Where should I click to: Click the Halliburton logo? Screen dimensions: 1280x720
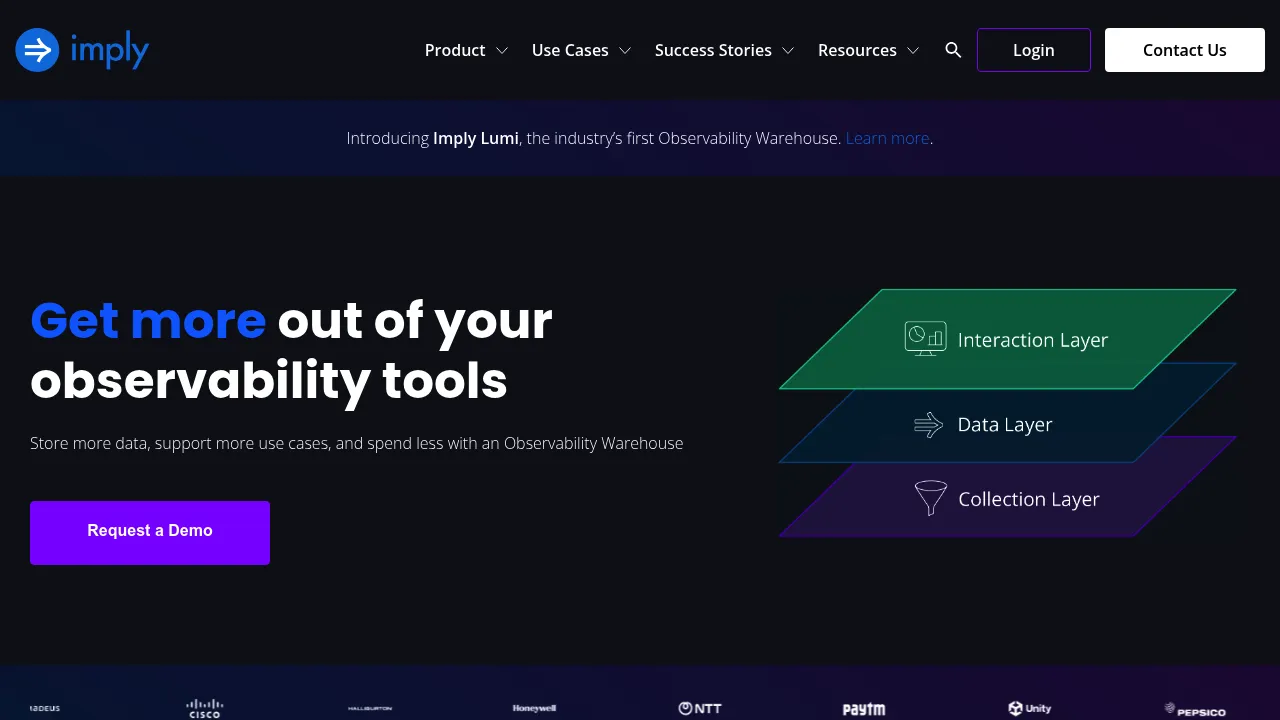(370, 708)
